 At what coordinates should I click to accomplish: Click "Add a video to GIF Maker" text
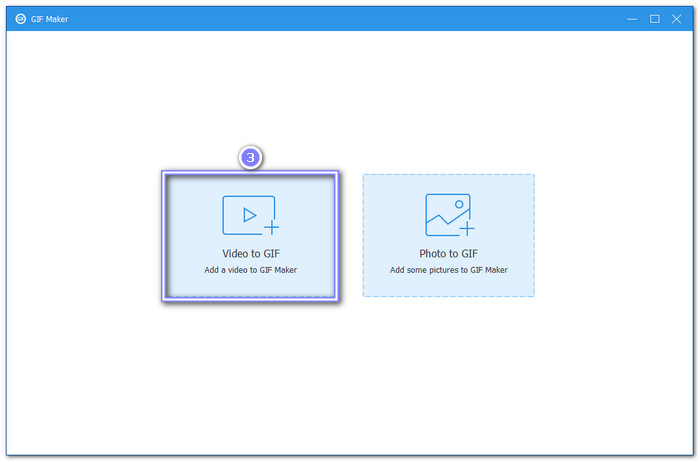point(250,270)
